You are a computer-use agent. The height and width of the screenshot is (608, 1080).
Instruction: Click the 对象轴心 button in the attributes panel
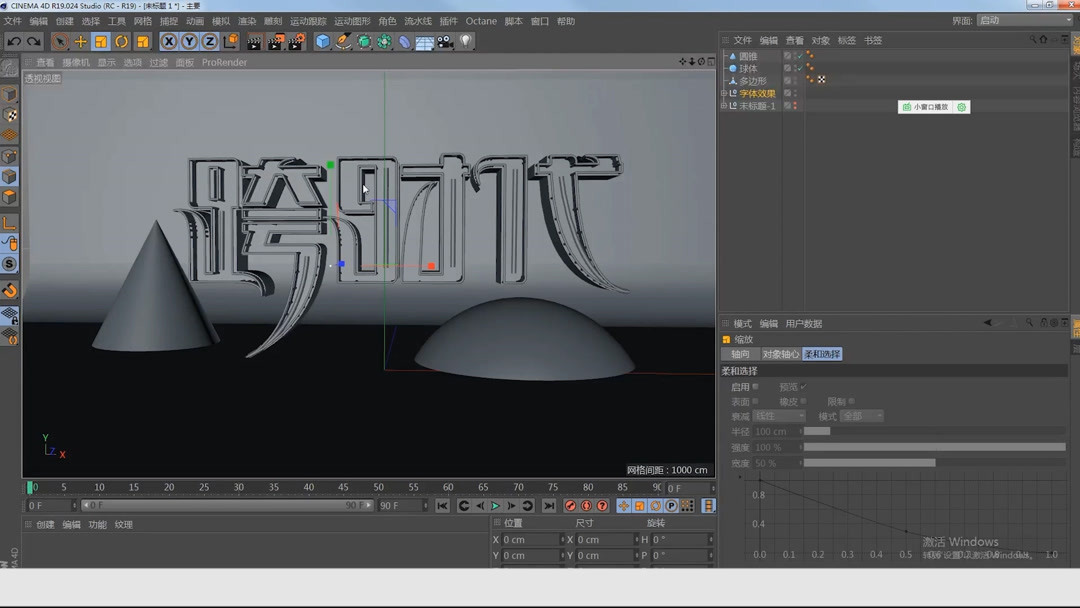tap(779, 353)
